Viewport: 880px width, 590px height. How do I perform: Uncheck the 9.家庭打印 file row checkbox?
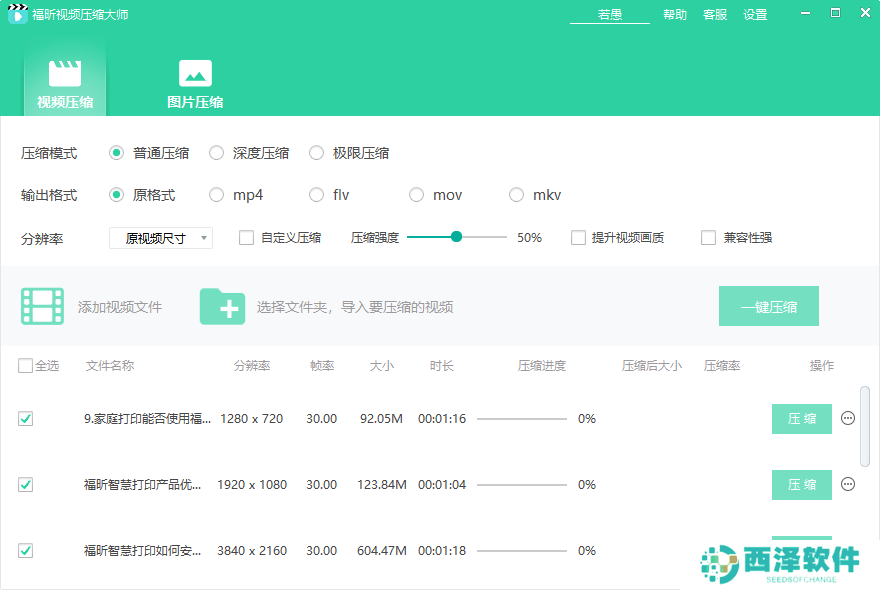25,418
